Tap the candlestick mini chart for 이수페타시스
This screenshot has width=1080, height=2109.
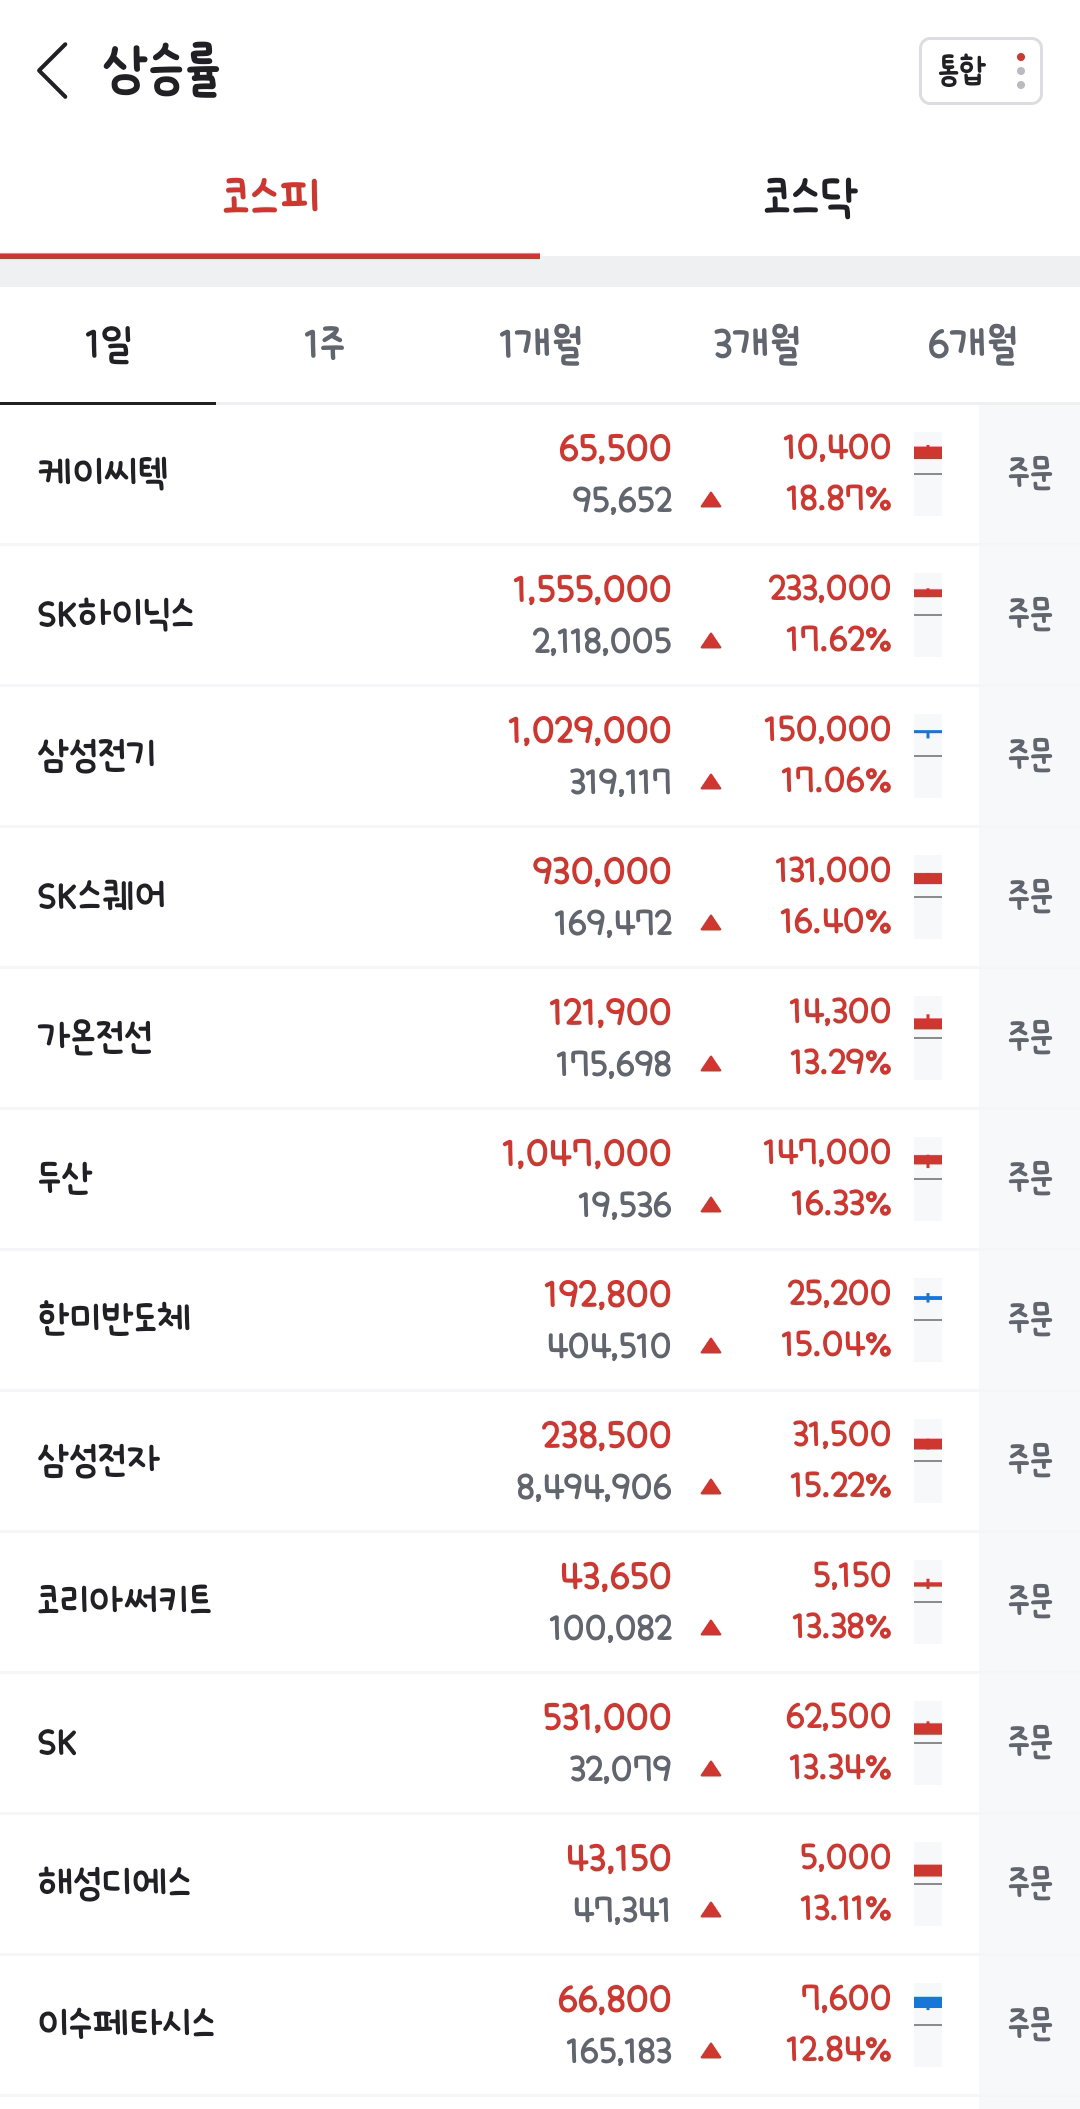(x=928, y=2024)
